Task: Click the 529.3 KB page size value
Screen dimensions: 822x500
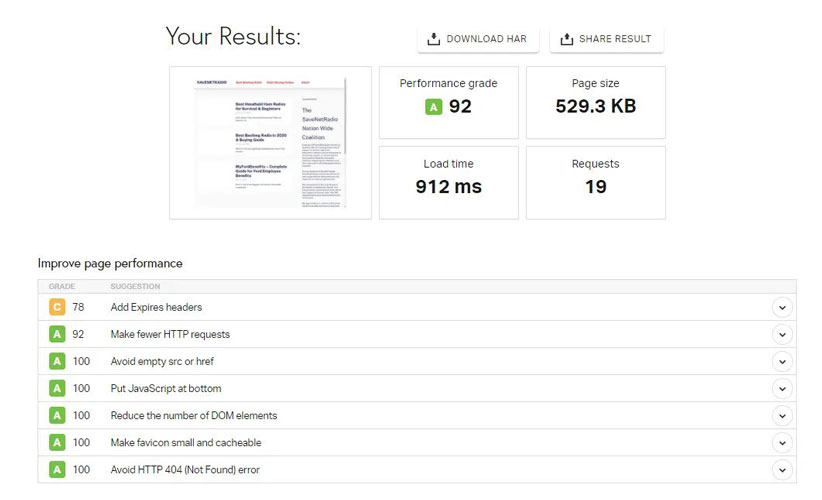Action: pyautogui.click(x=596, y=106)
